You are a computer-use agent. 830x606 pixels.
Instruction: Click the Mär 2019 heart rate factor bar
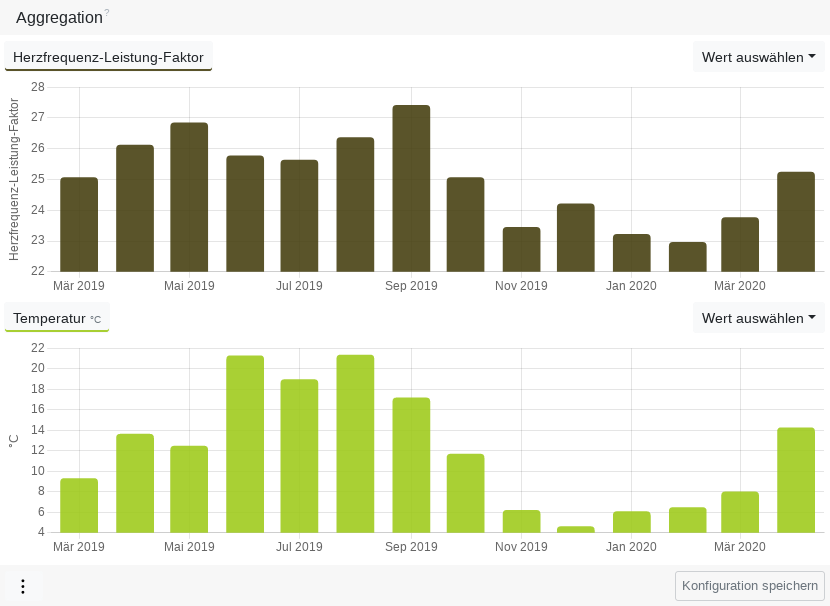79,224
